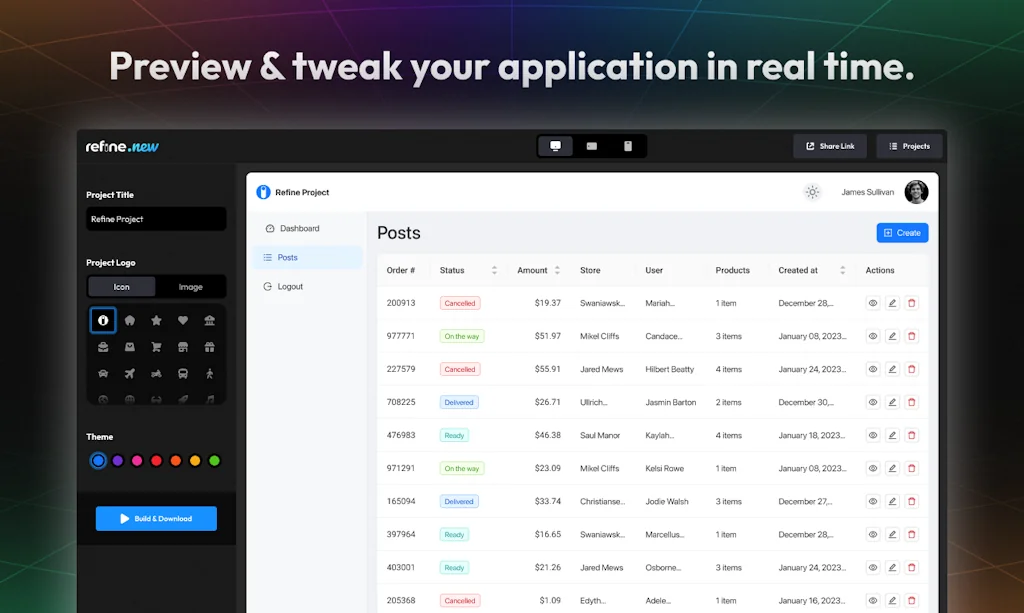The width and height of the screenshot is (1024, 613).
Task: View details of order 977771 with the eye icon
Action: pyautogui.click(x=871, y=336)
